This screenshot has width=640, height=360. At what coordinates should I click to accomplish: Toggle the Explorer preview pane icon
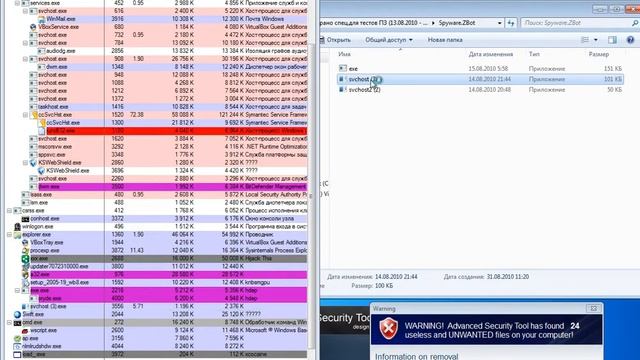[x=612, y=40]
